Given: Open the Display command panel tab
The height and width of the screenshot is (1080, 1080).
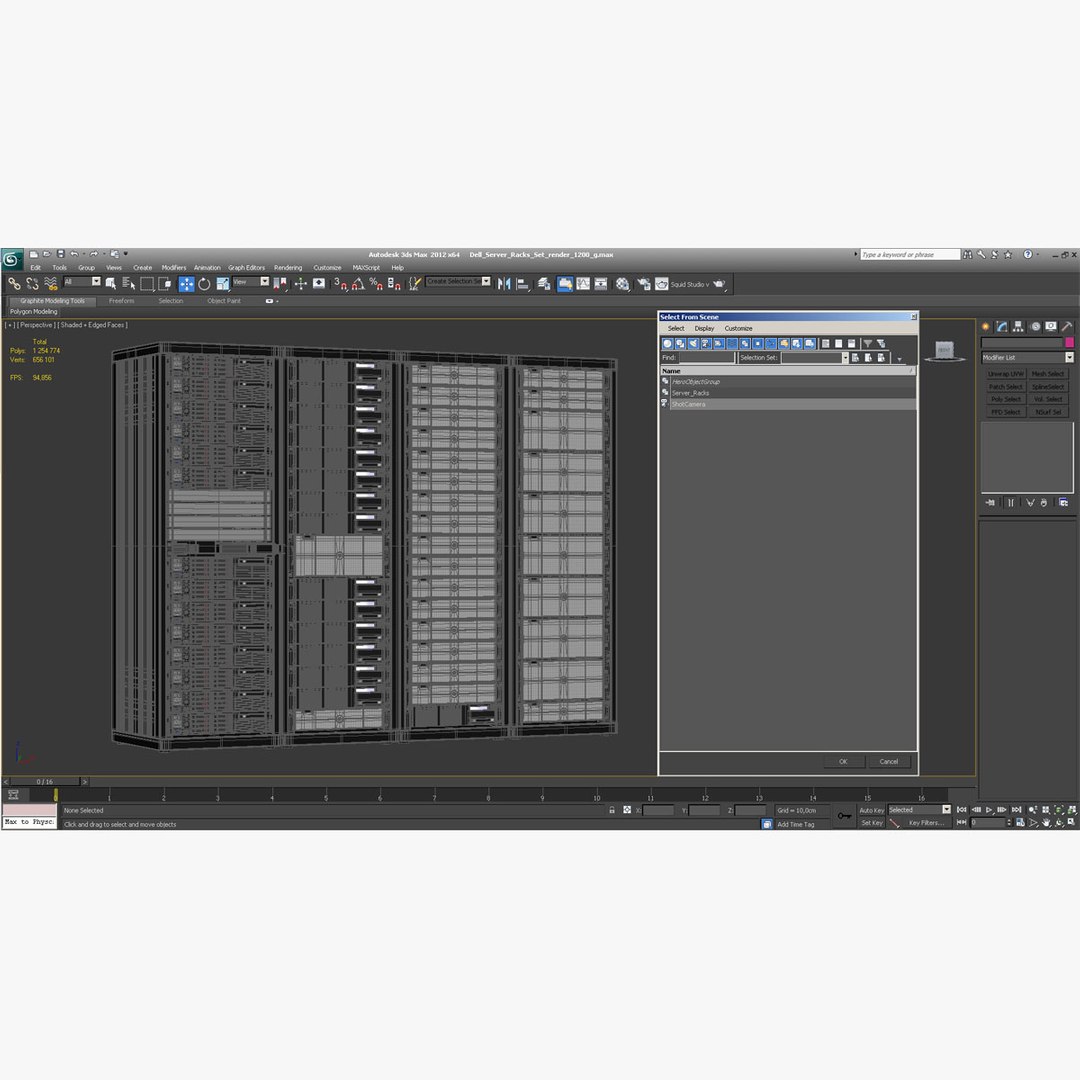Looking at the screenshot, I should click(1050, 326).
